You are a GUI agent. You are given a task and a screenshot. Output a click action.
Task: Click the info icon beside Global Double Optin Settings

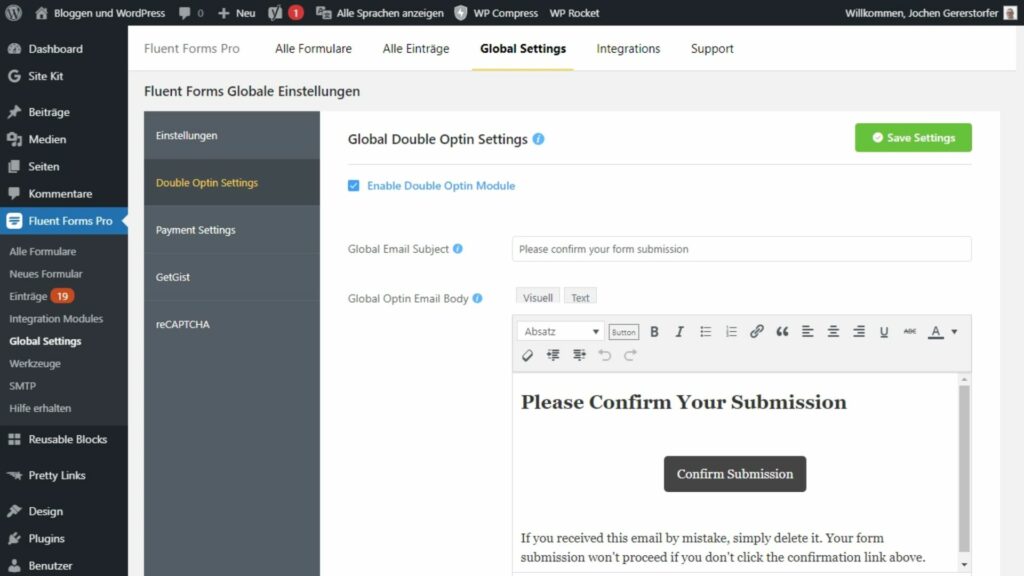click(538, 139)
